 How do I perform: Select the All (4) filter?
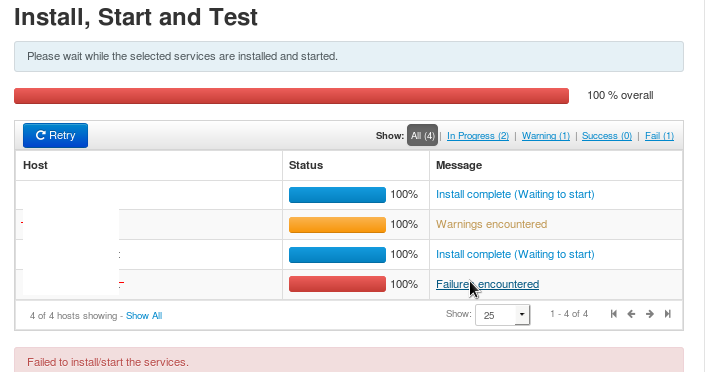pyautogui.click(x=422, y=136)
